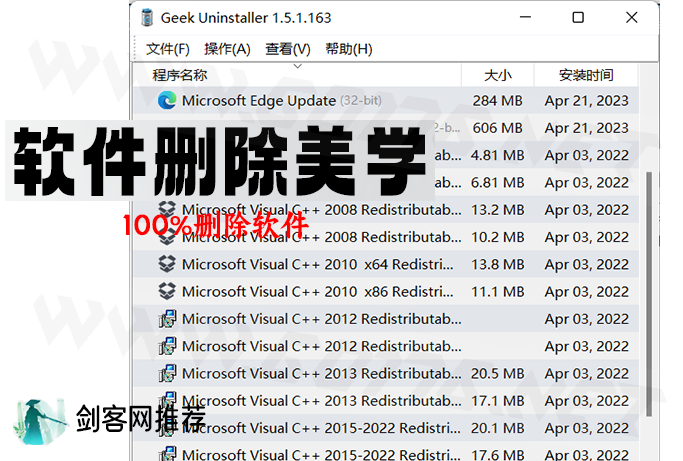Select Visual C++ 2015-2022 row sized 20.1 MB
Screen dimensions: 683x461
386,428
